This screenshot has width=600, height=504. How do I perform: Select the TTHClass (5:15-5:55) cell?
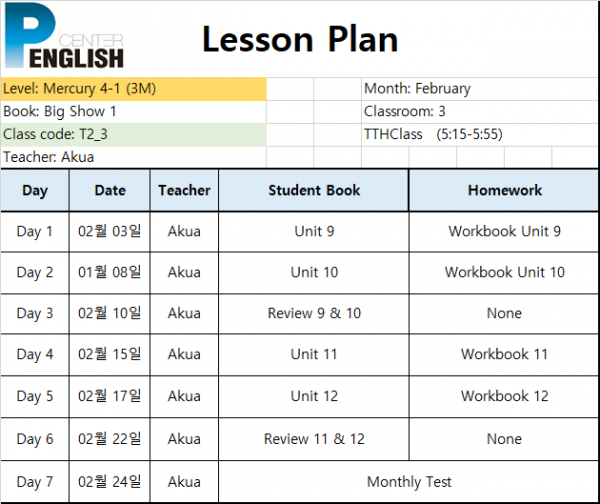coord(480,135)
